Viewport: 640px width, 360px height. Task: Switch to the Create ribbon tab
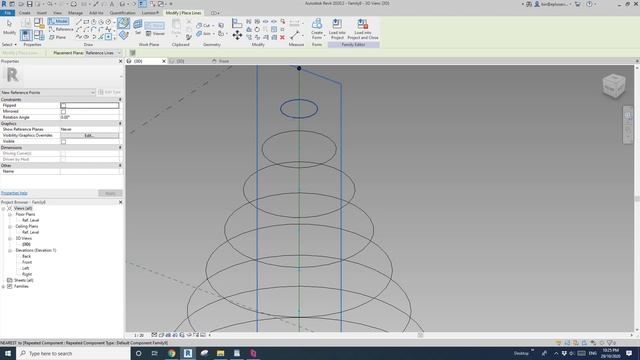click(x=24, y=13)
